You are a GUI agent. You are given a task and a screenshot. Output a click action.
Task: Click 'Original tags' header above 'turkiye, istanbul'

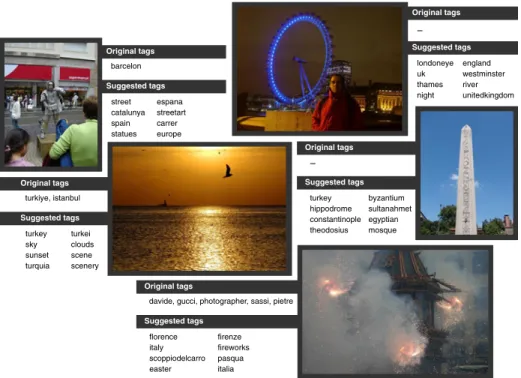coord(54,183)
